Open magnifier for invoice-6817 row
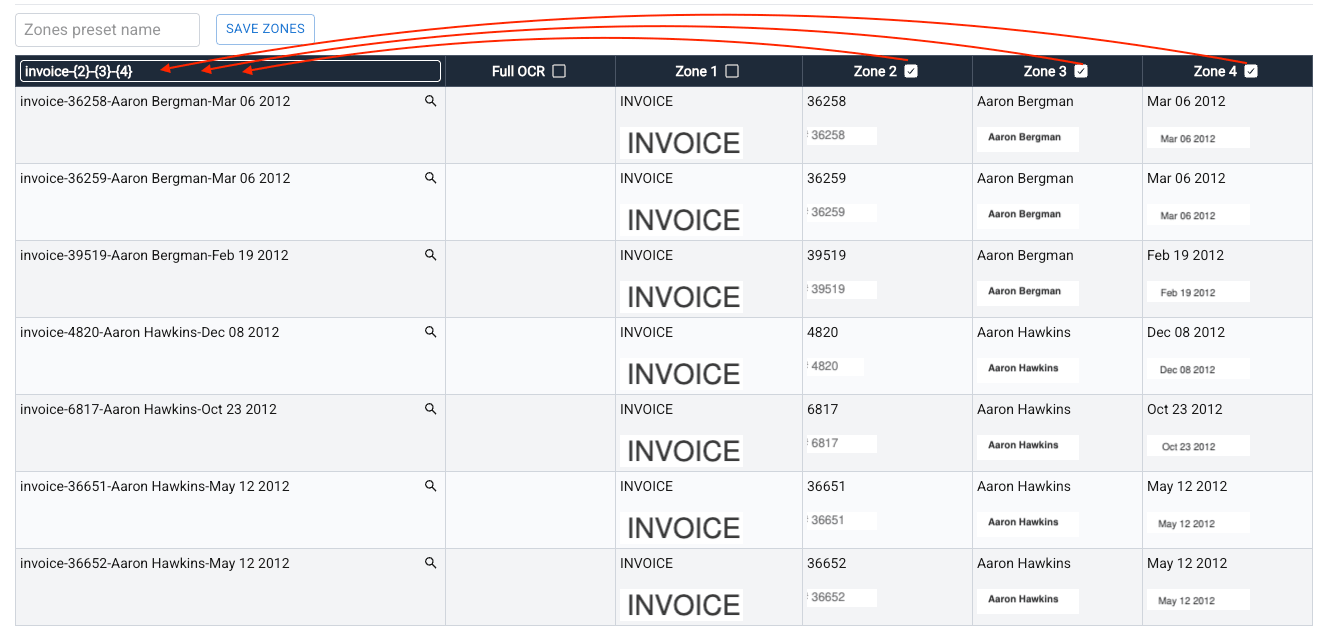This screenshot has width=1328, height=626. (x=431, y=409)
